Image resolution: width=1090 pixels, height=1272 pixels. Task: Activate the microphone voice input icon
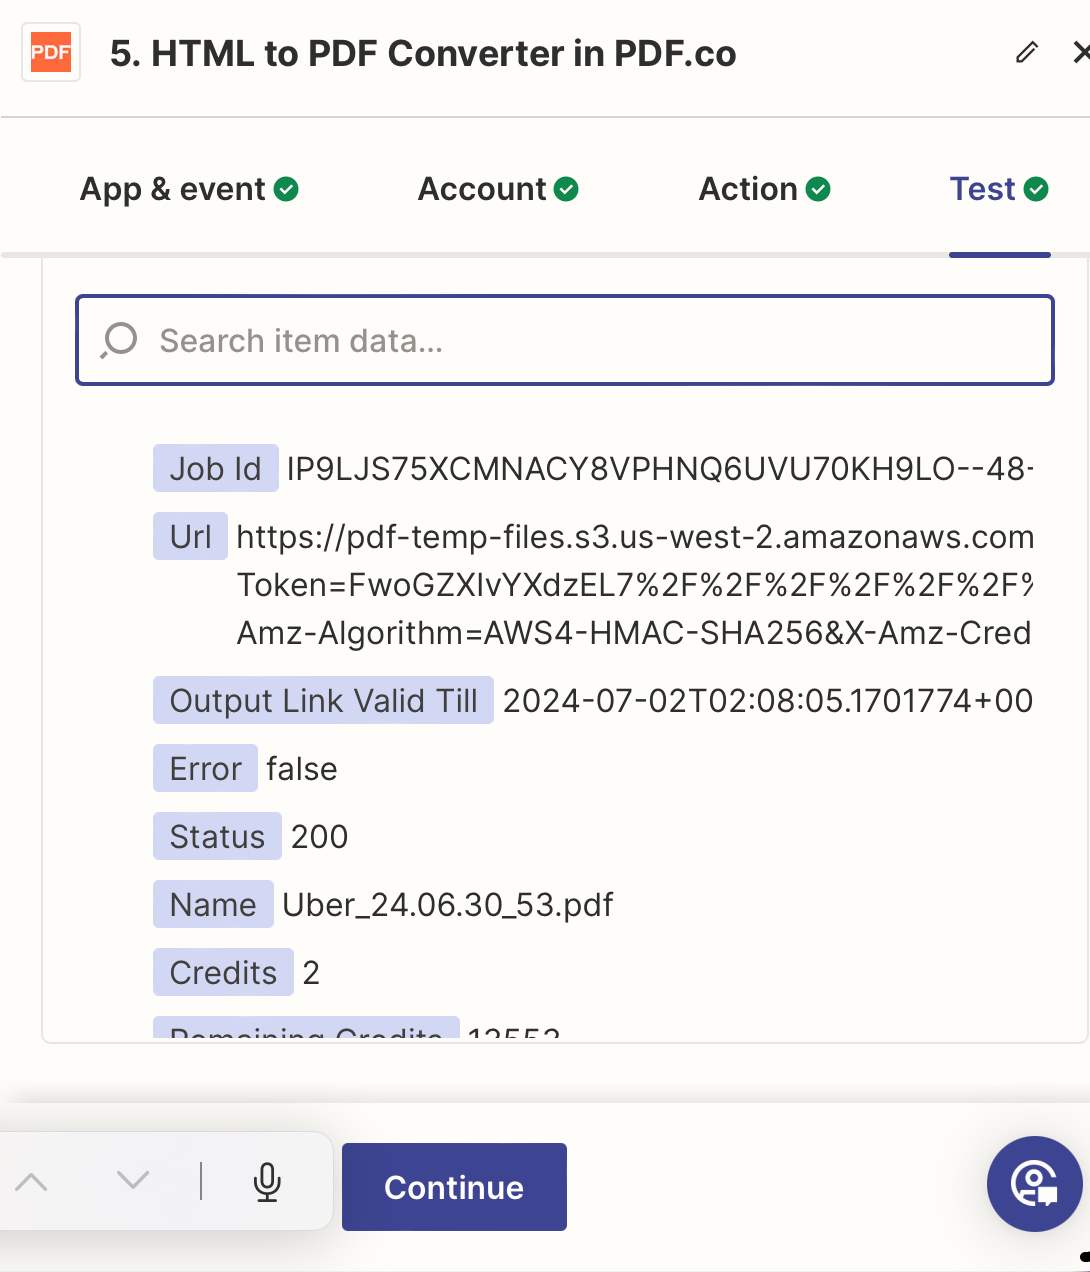coord(267,1181)
